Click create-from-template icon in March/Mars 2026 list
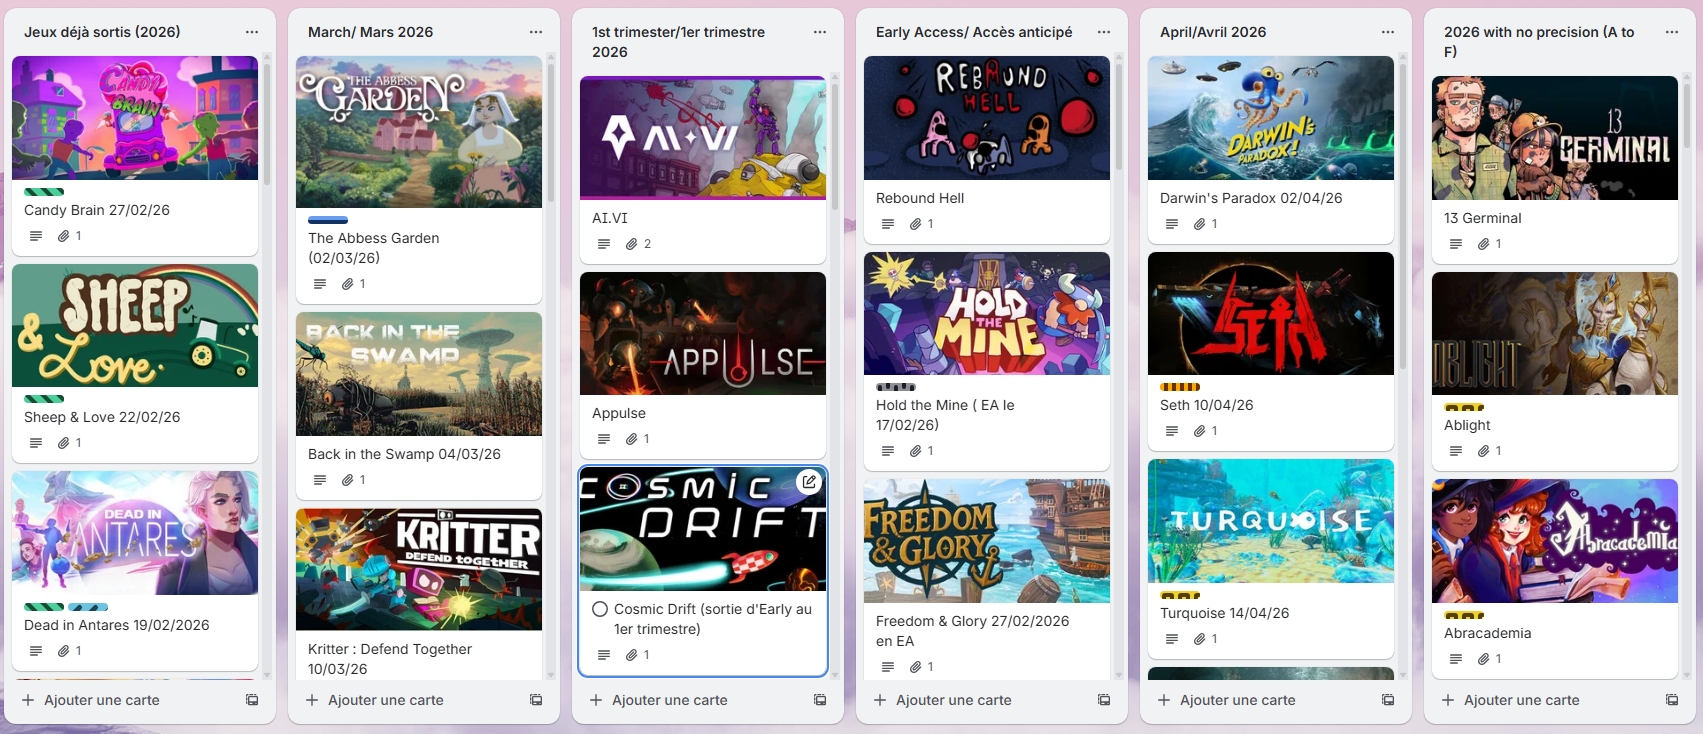This screenshot has width=1703, height=734. 536,700
